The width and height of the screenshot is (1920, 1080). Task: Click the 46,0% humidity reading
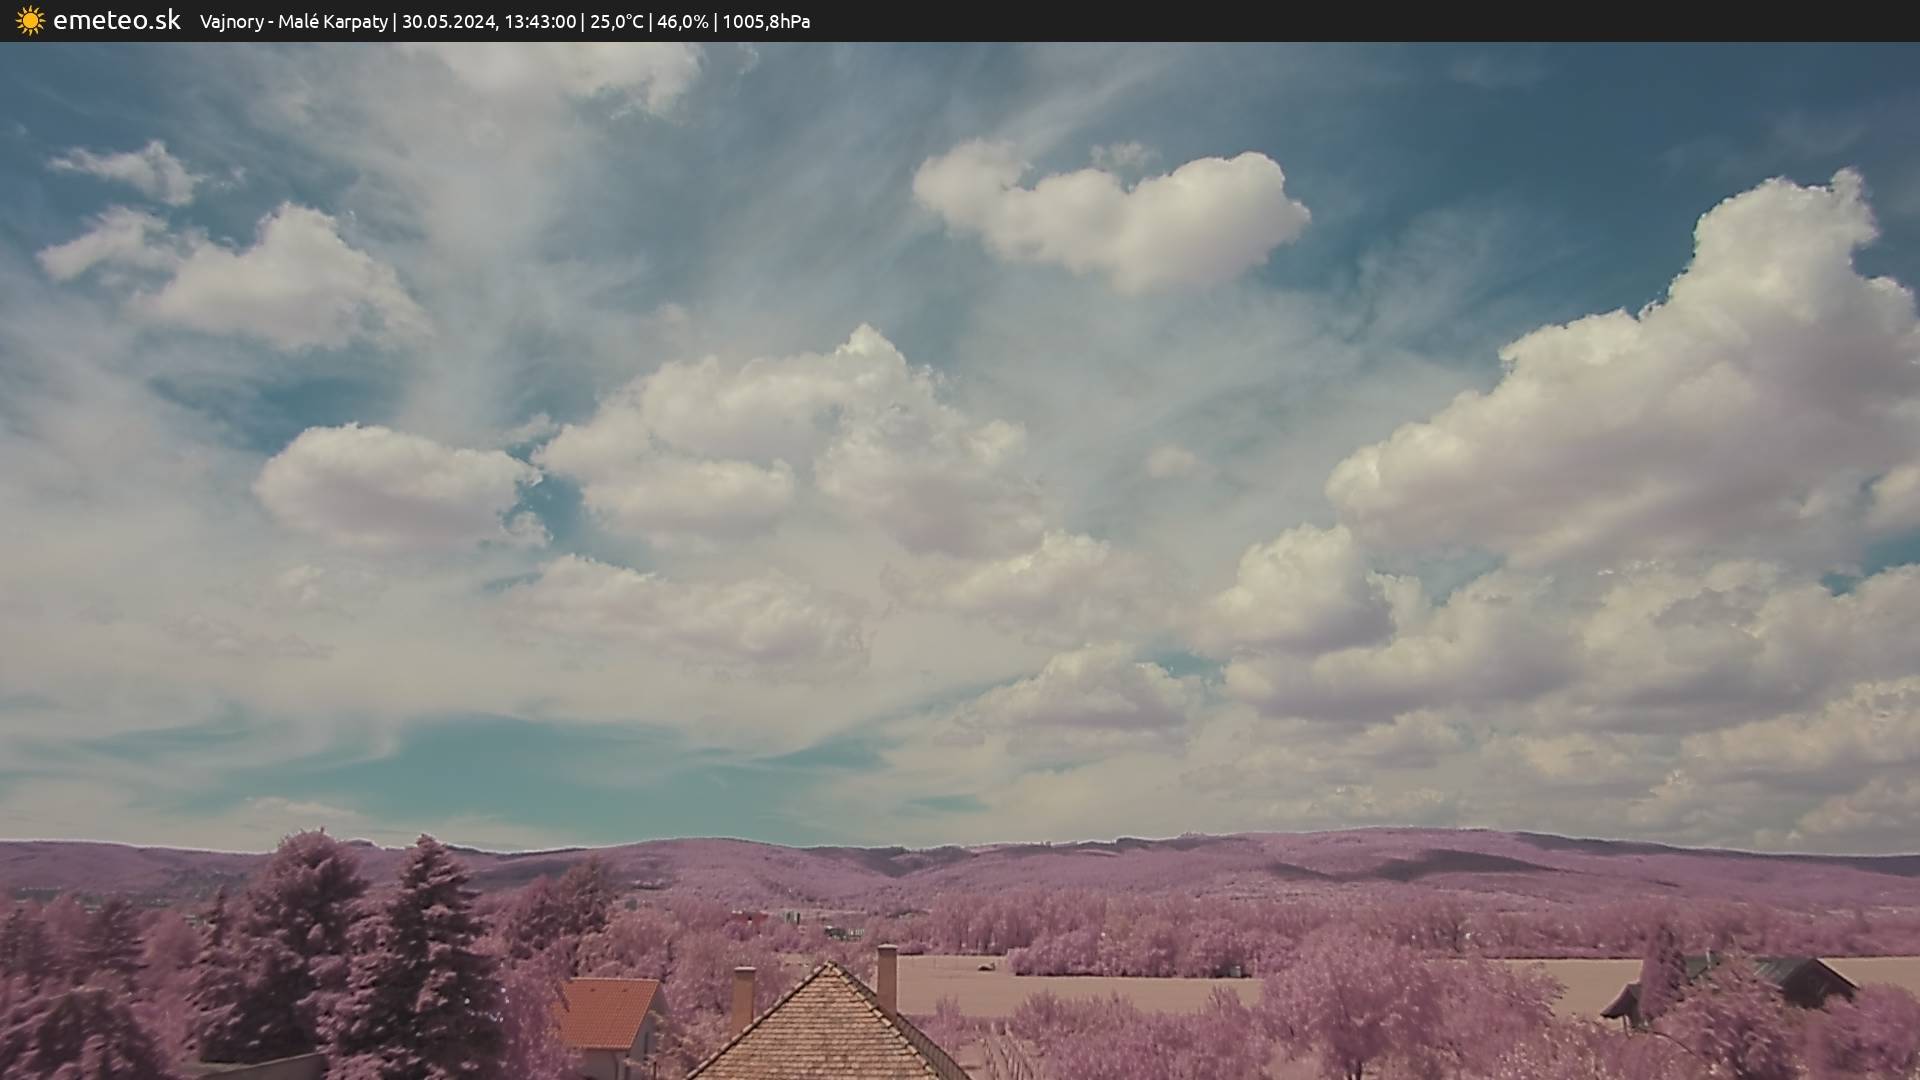tap(682, 21)
